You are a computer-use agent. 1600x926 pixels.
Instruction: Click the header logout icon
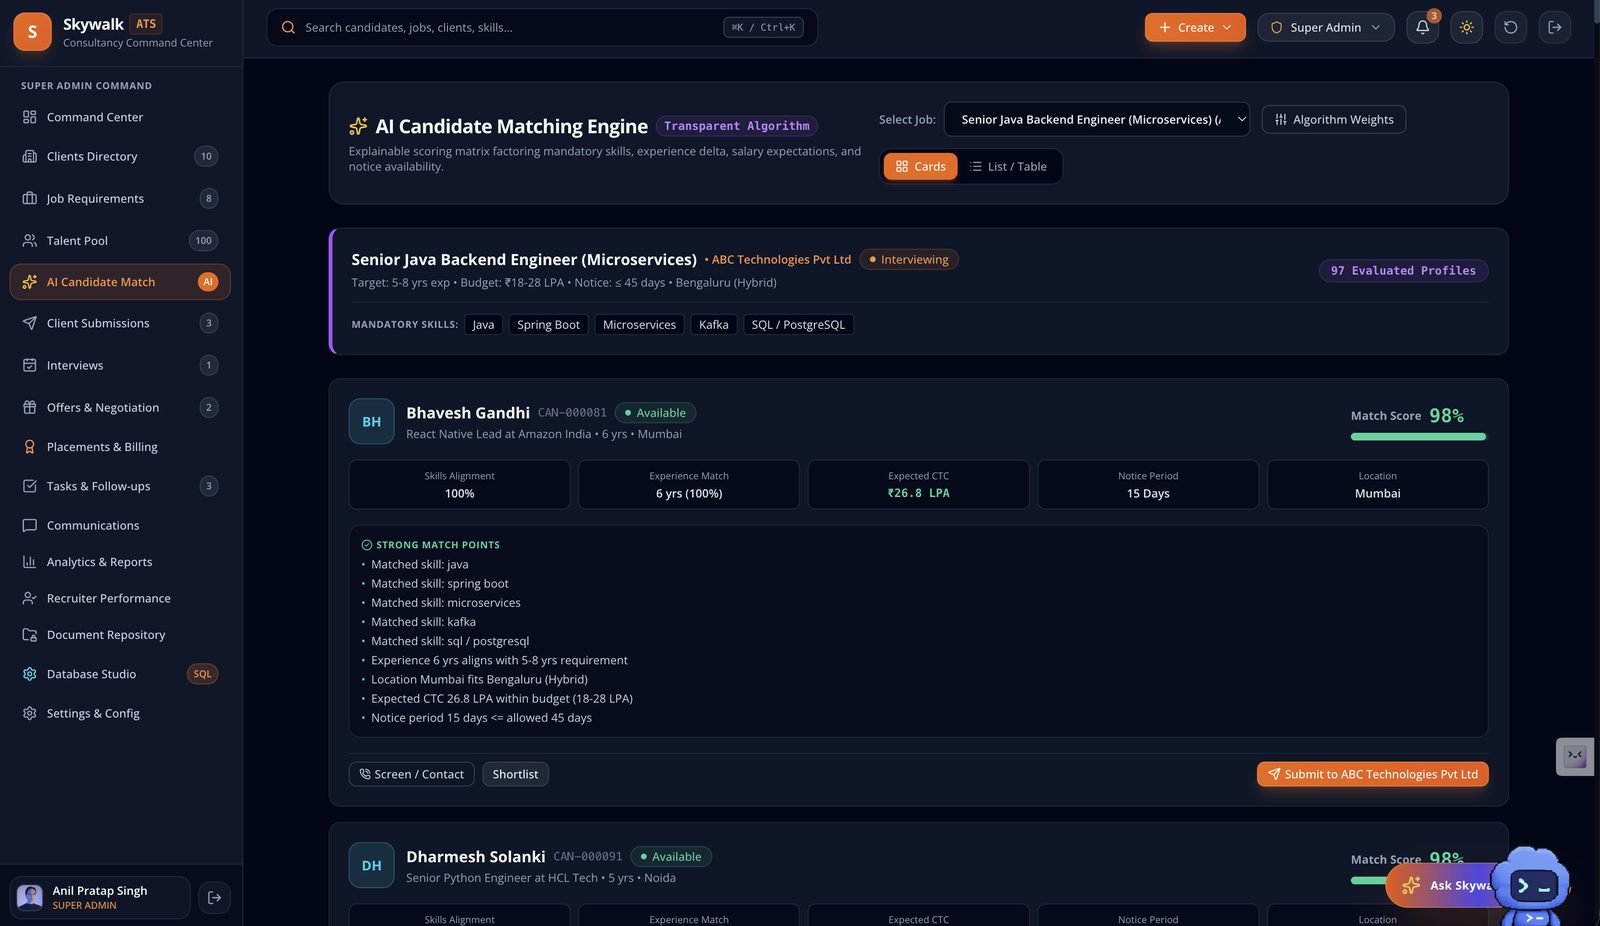(1555, 27)
